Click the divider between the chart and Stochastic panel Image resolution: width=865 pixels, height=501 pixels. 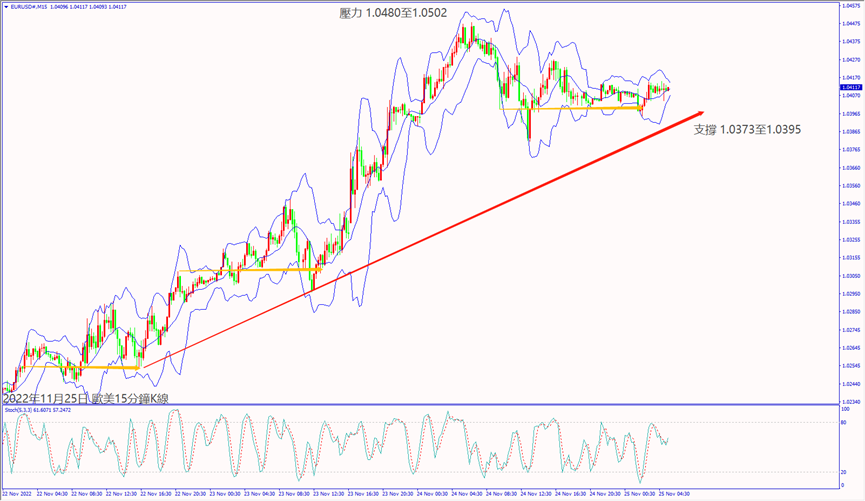[420, 404]
